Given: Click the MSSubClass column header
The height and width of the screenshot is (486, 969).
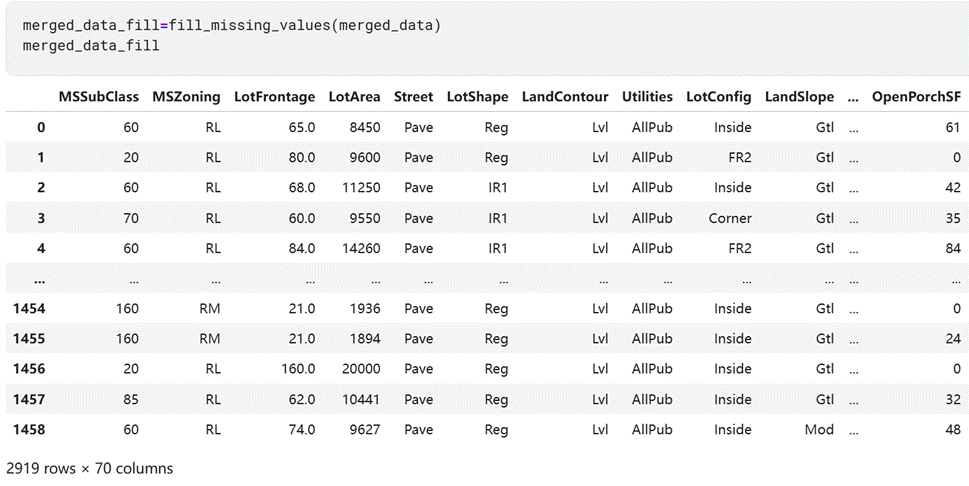Looking at the screenshot, I should click(x=99, y=97).
